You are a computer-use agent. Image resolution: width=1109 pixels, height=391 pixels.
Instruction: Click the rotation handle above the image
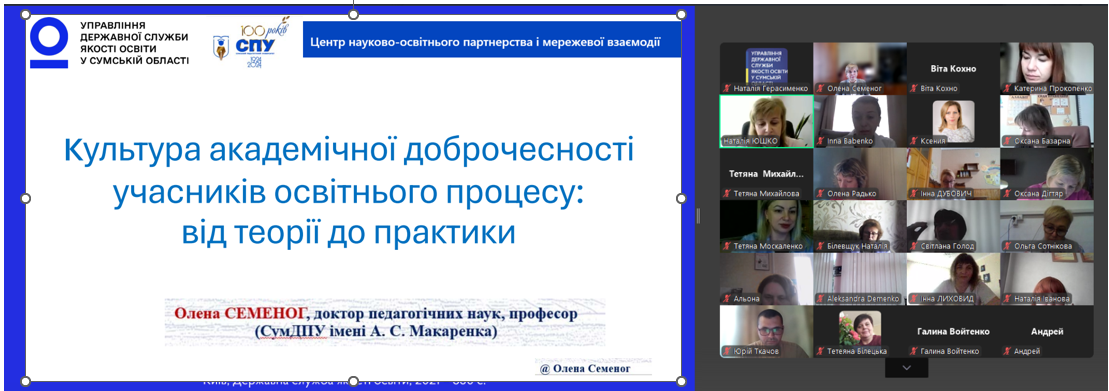coord(354,14)
